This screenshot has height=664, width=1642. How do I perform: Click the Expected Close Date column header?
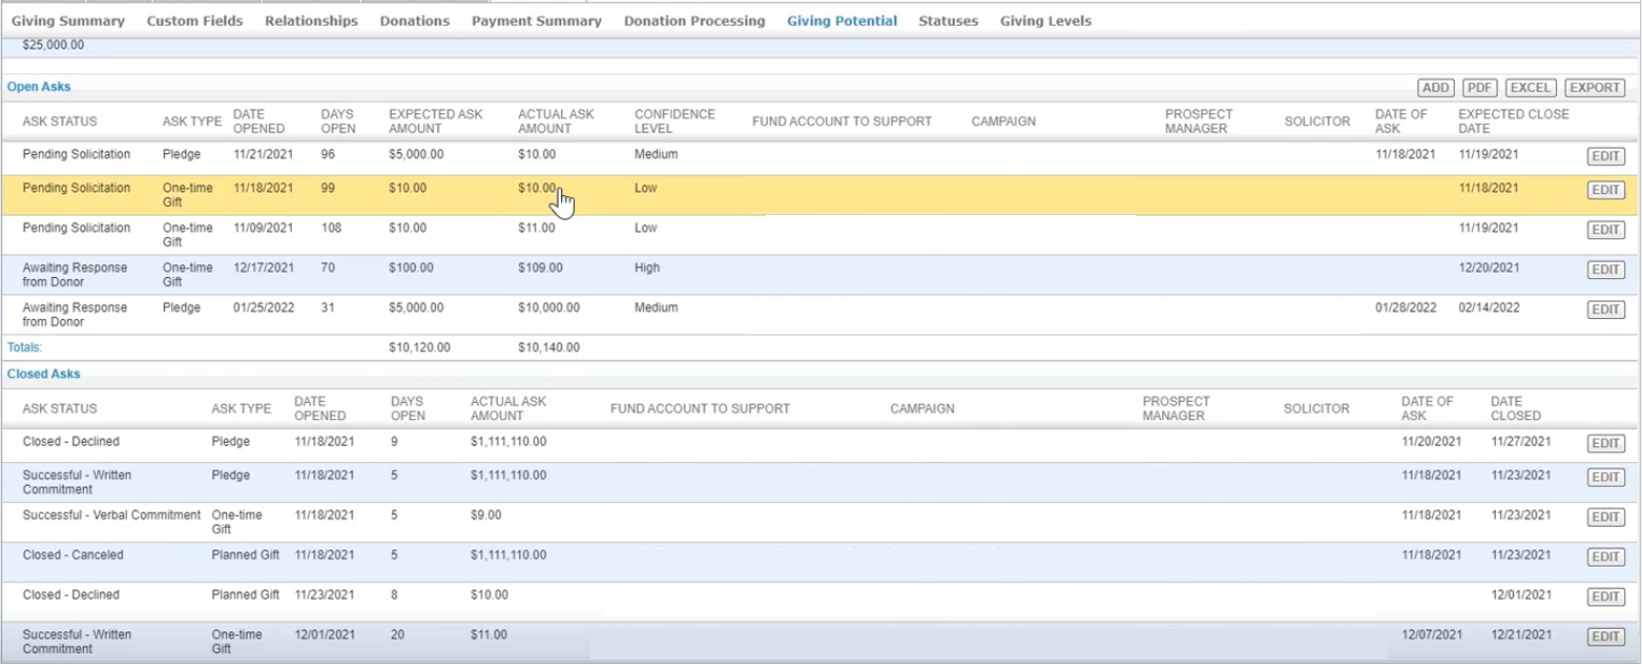1514,121
